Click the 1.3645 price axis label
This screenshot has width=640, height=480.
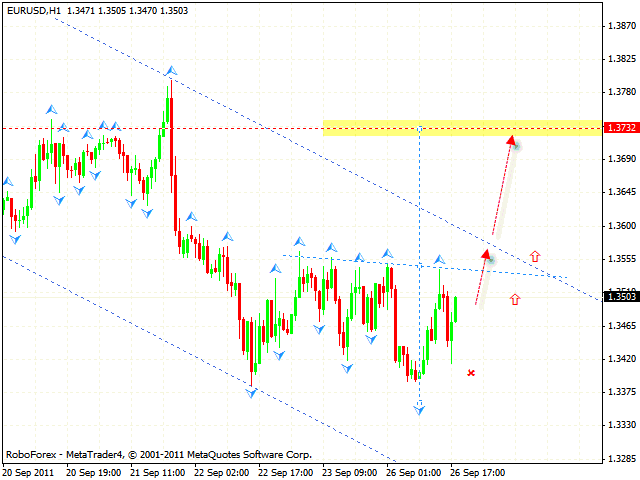tap(622, 192)
